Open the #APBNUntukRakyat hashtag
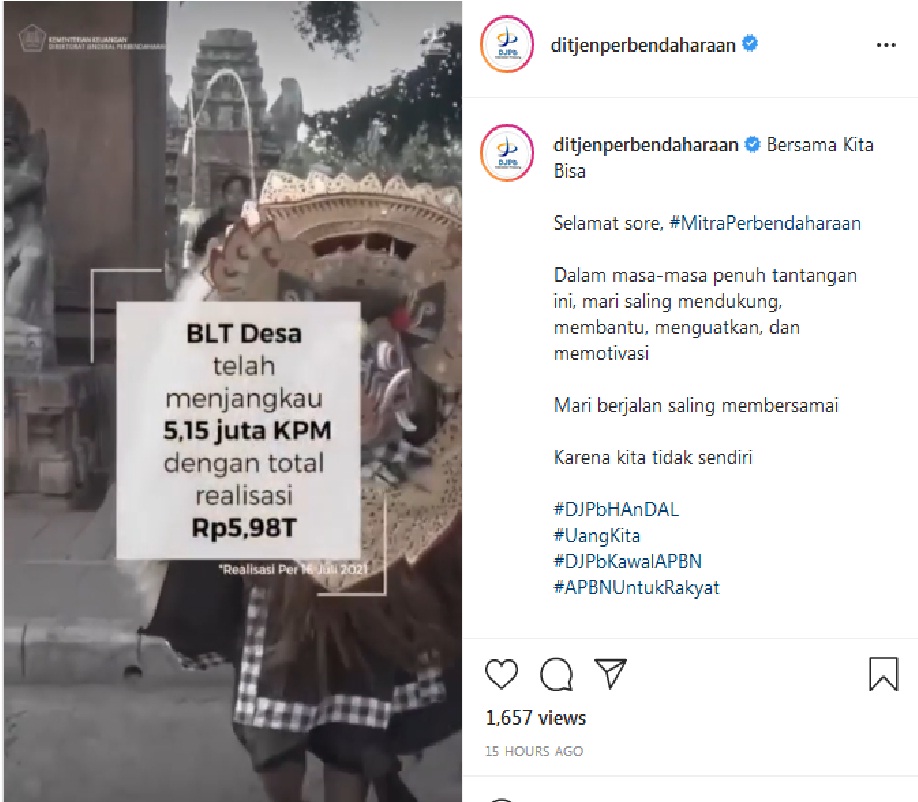The height and width of the screenshot is (802, 918). pos(636,587)
